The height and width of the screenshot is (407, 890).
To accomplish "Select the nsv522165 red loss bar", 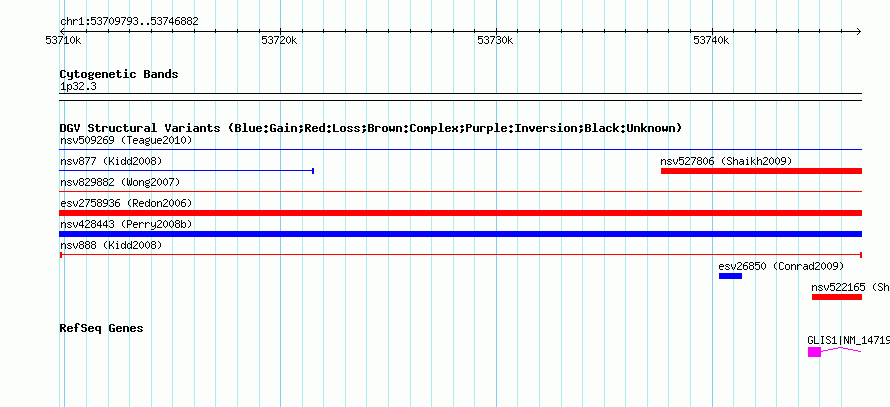I will click(x=837, y=297).
